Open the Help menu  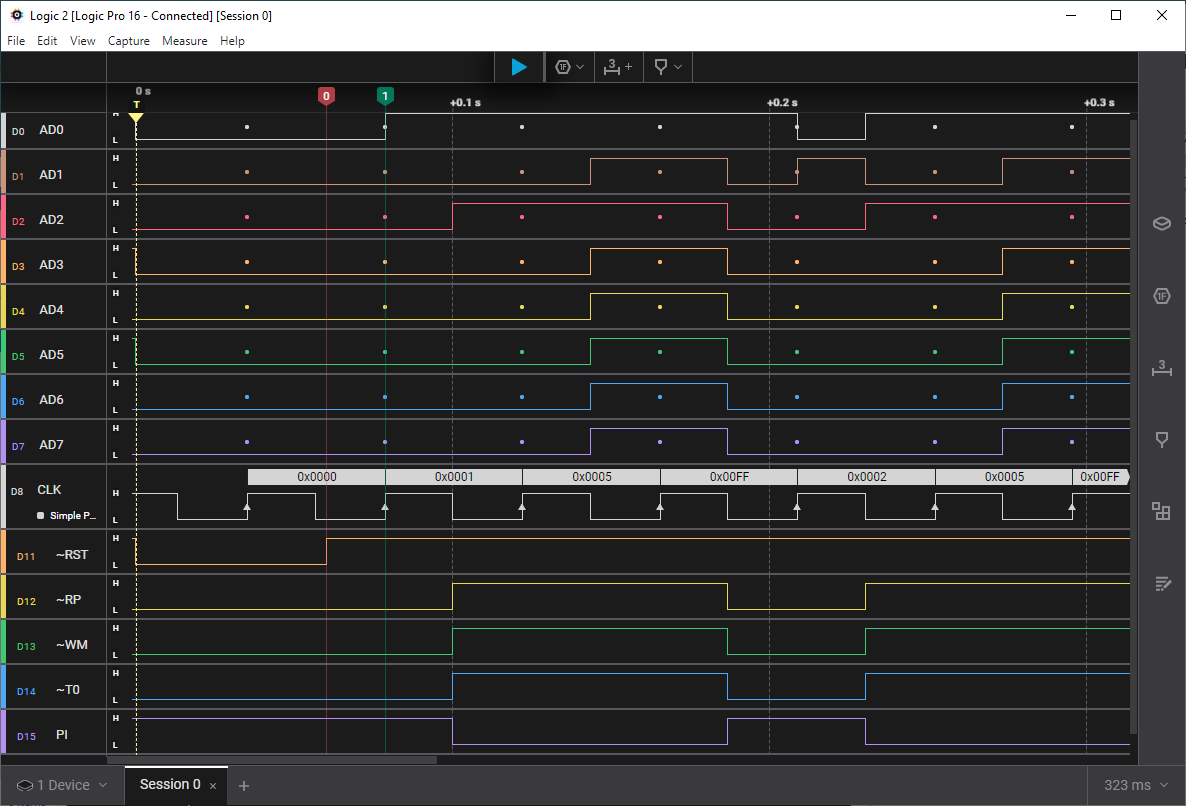pyautogui.click(x=232, y=41)
